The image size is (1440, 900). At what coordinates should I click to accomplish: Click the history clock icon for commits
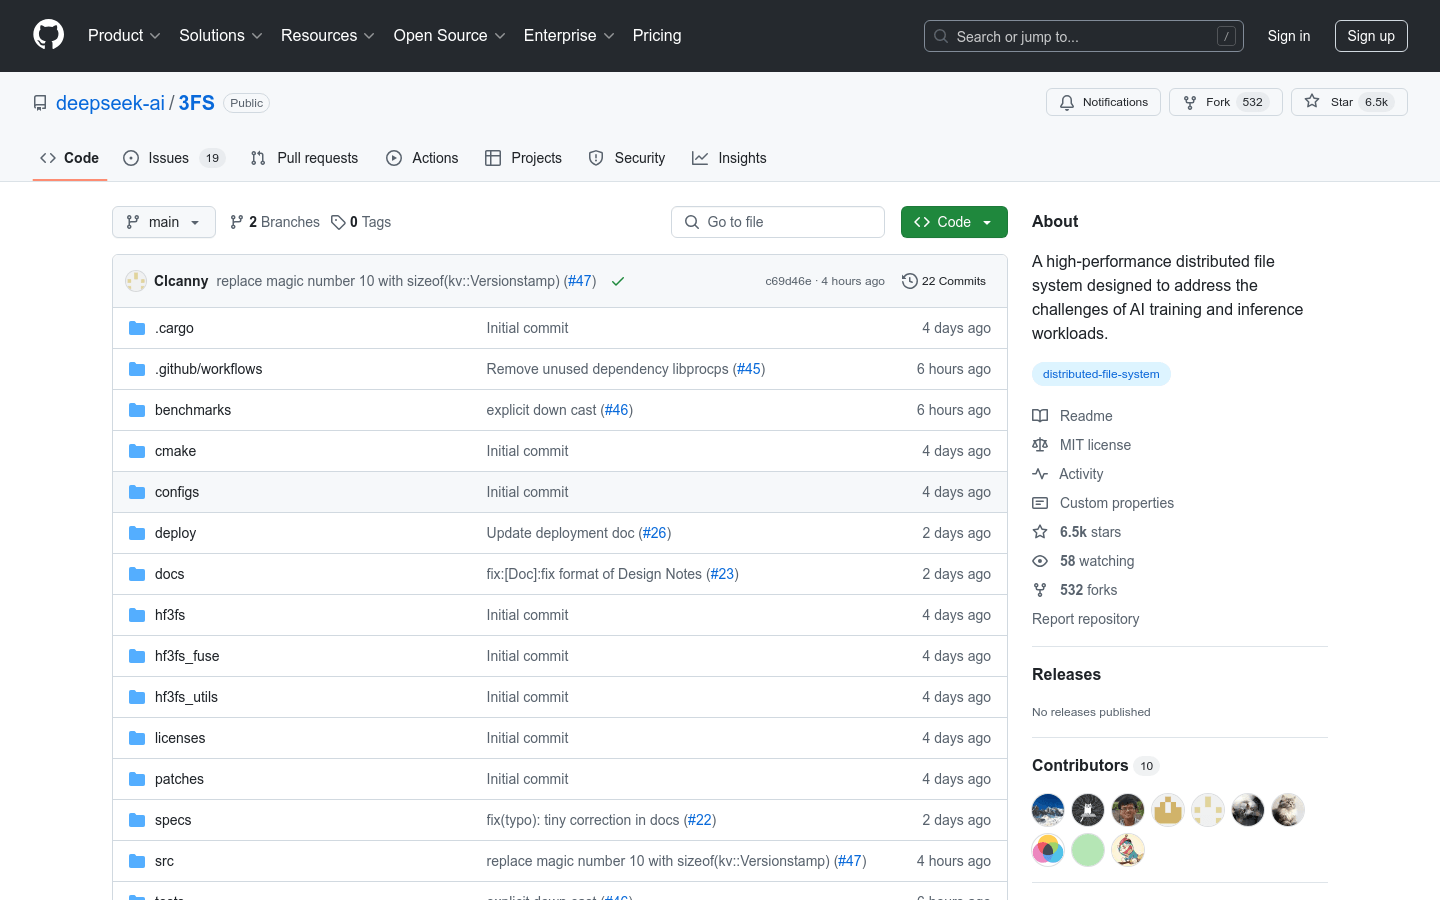click(x=909, y=281)
